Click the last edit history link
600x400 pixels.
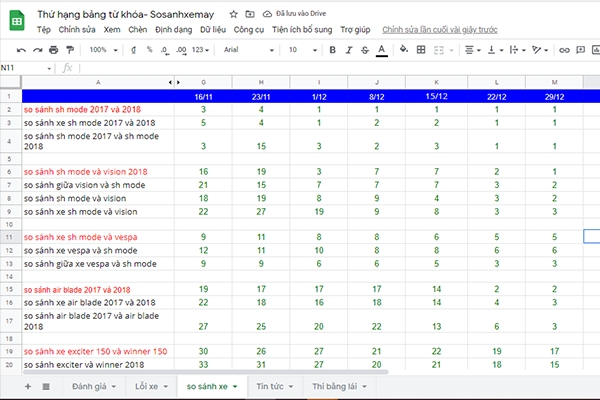440,30
